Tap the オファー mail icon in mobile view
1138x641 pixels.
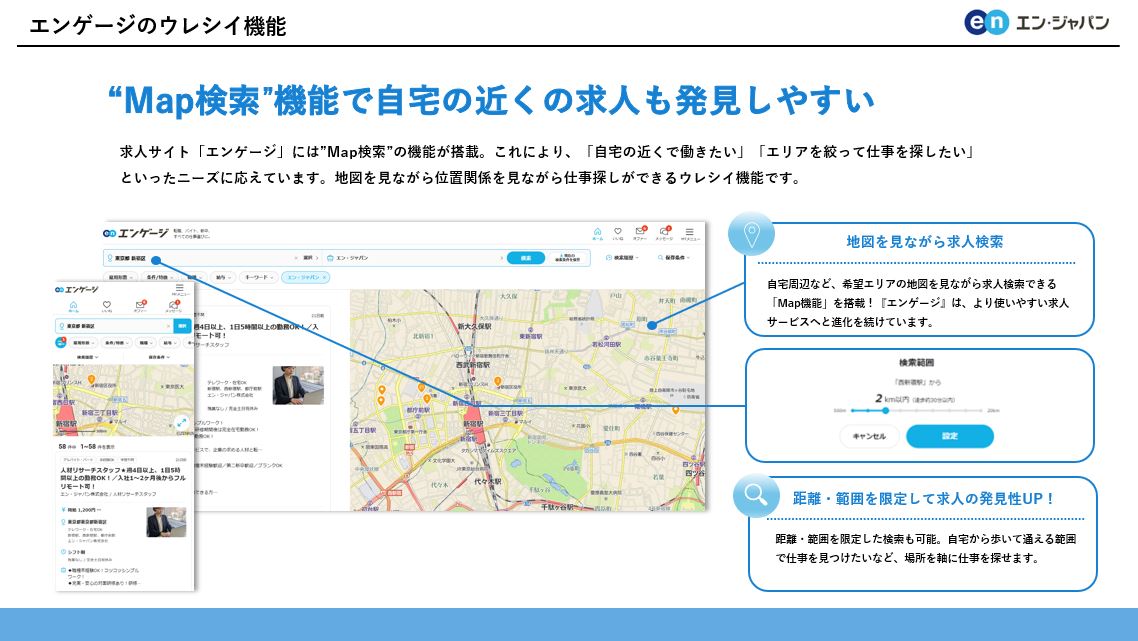click(140, 304)
